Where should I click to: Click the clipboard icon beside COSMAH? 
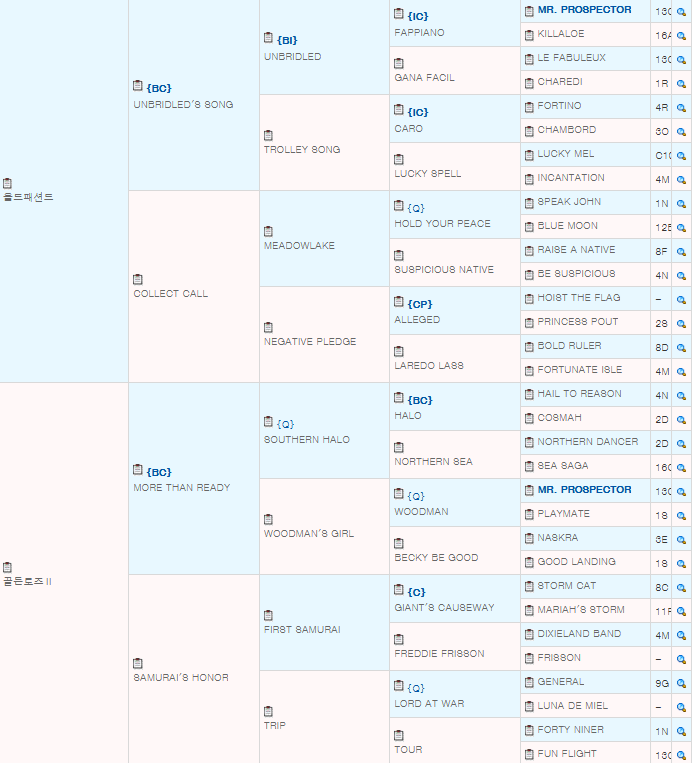pyautogui.click(x=529, y=419)
